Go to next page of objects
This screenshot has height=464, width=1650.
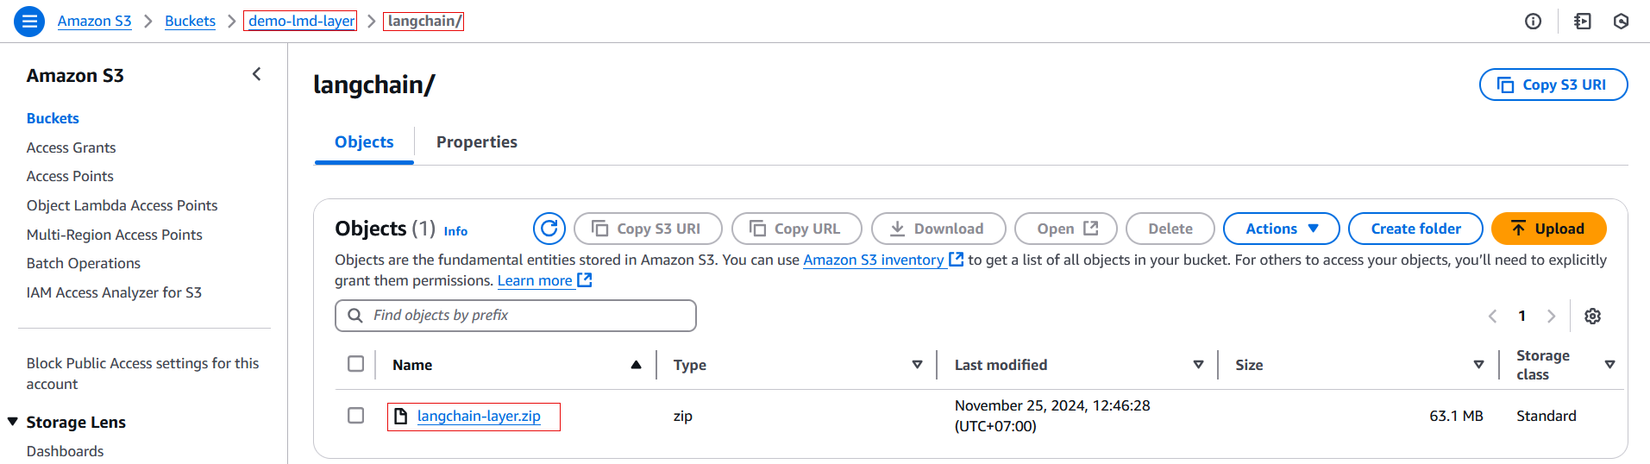1551,316
